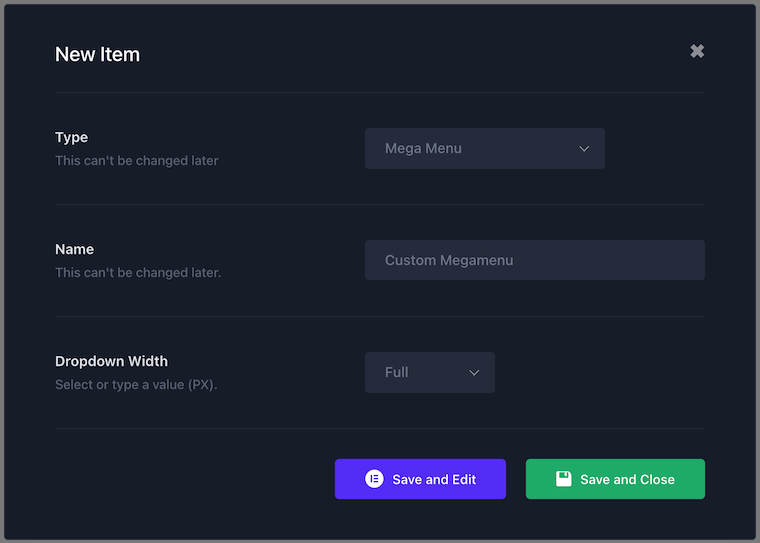Click the Full value text in width selector
The height and width of the screenshot is (543, 760).
click(x=396, y=372)
